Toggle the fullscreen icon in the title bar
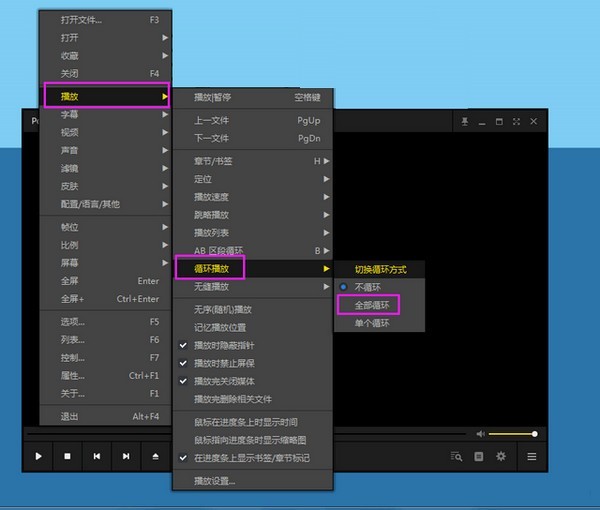Screen dimensions: 600x510 516,121
